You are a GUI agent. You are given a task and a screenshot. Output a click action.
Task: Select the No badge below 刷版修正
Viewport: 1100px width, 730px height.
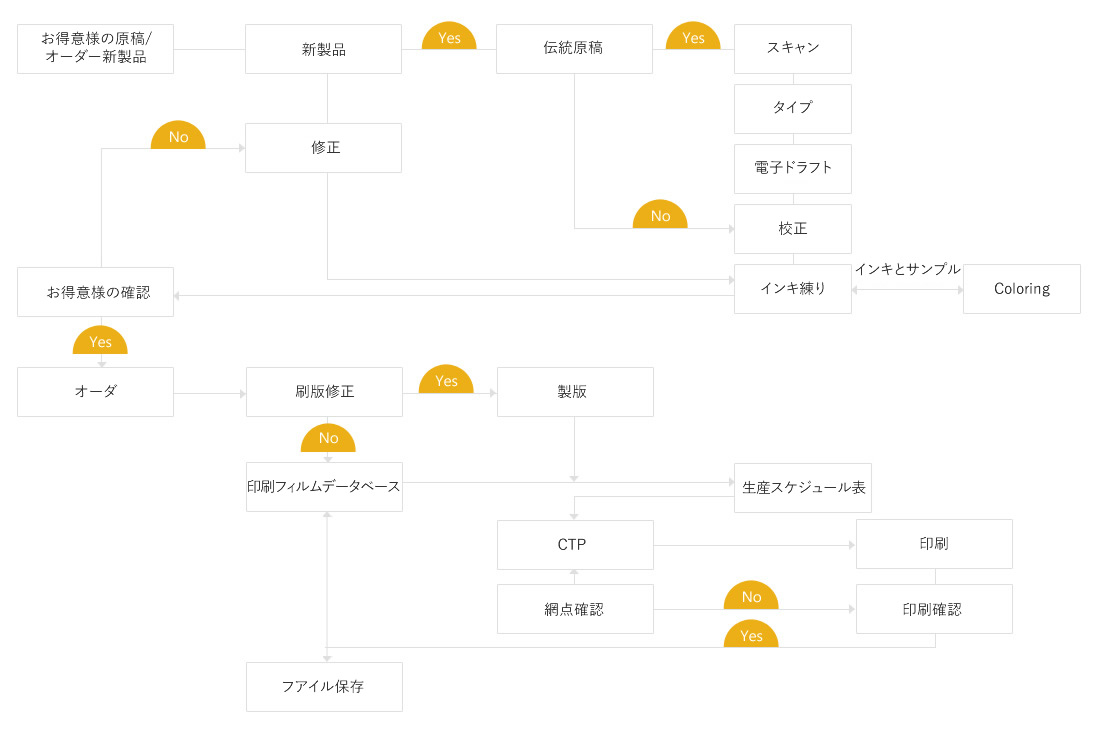tap(328, 439)
